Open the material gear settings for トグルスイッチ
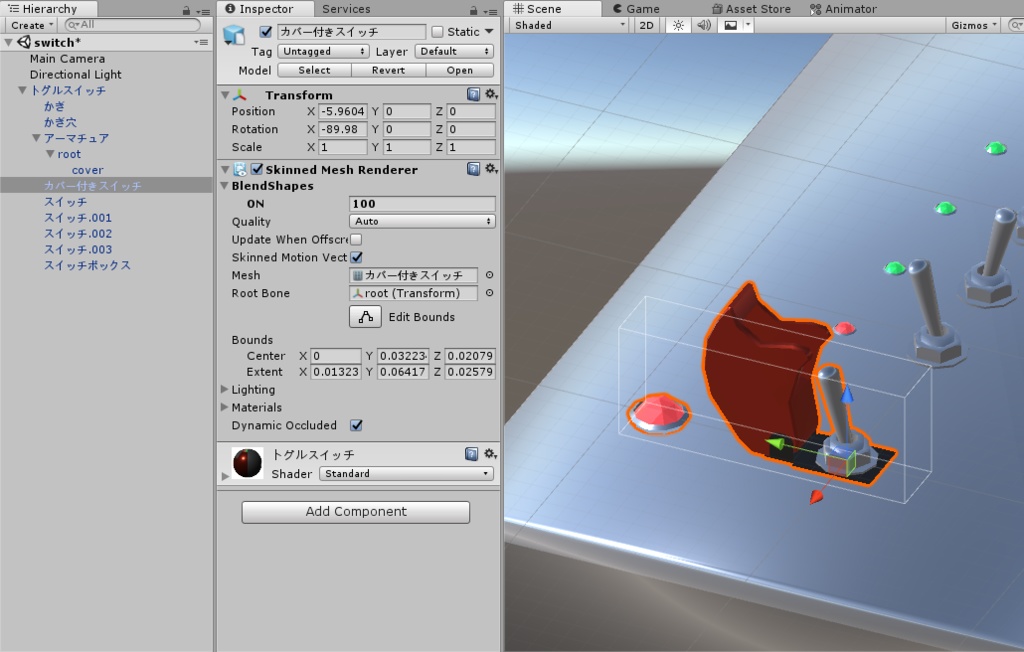 point(490,453)
